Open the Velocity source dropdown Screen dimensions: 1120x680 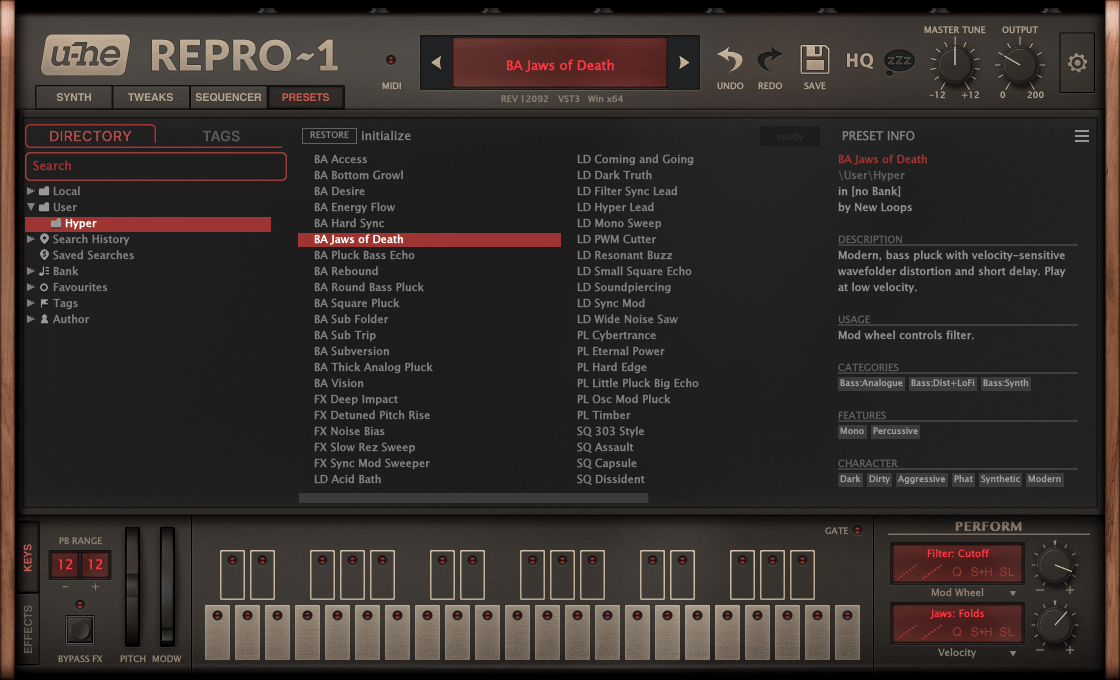[x=1012, y=654]
